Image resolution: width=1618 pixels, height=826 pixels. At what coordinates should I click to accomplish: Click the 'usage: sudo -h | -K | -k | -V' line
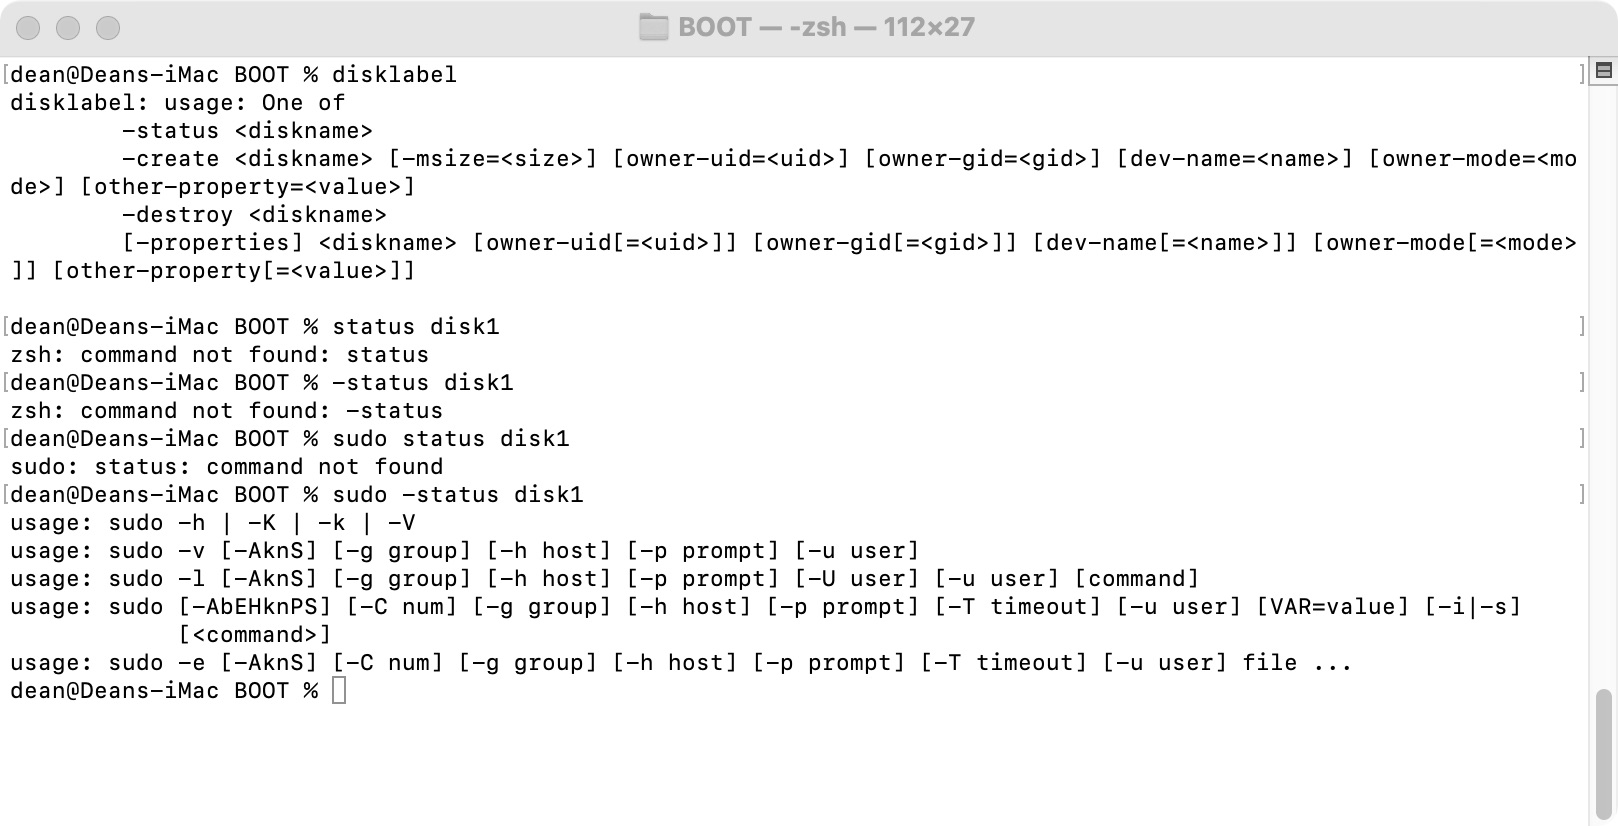pyautogui.click(x=212, y=523)
